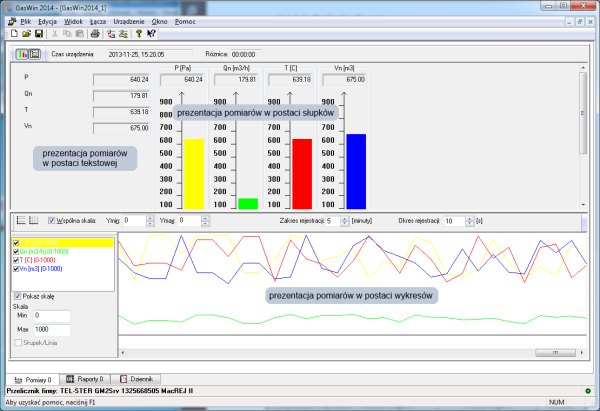Increase the Ymin spinner value
Screen dimensions: 600x411
coord(149,217)
